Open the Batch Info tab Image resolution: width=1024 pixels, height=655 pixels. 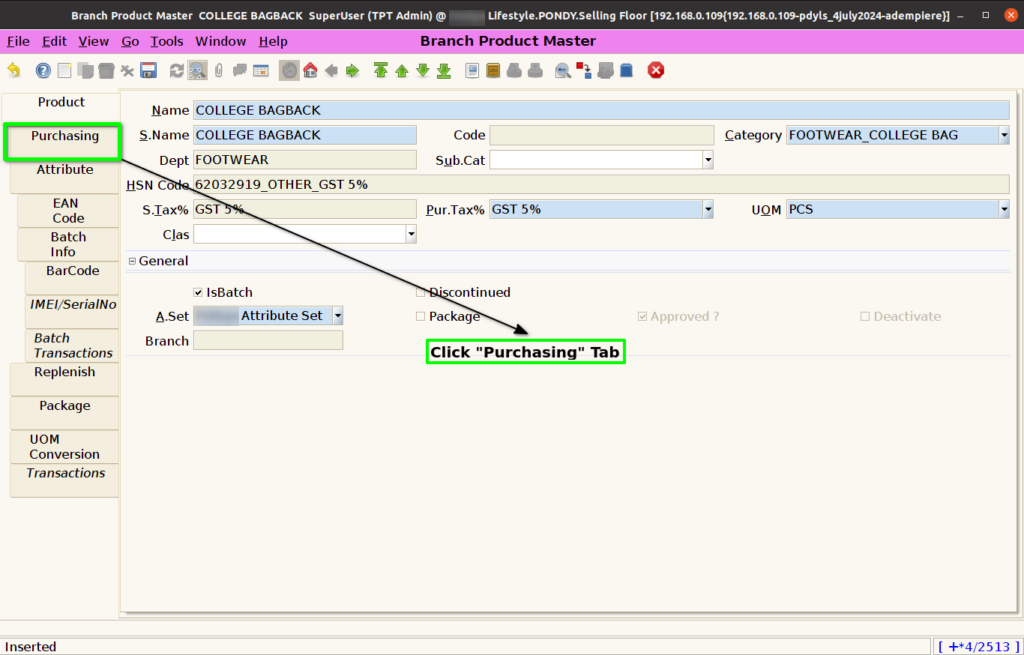pos(68,244)
